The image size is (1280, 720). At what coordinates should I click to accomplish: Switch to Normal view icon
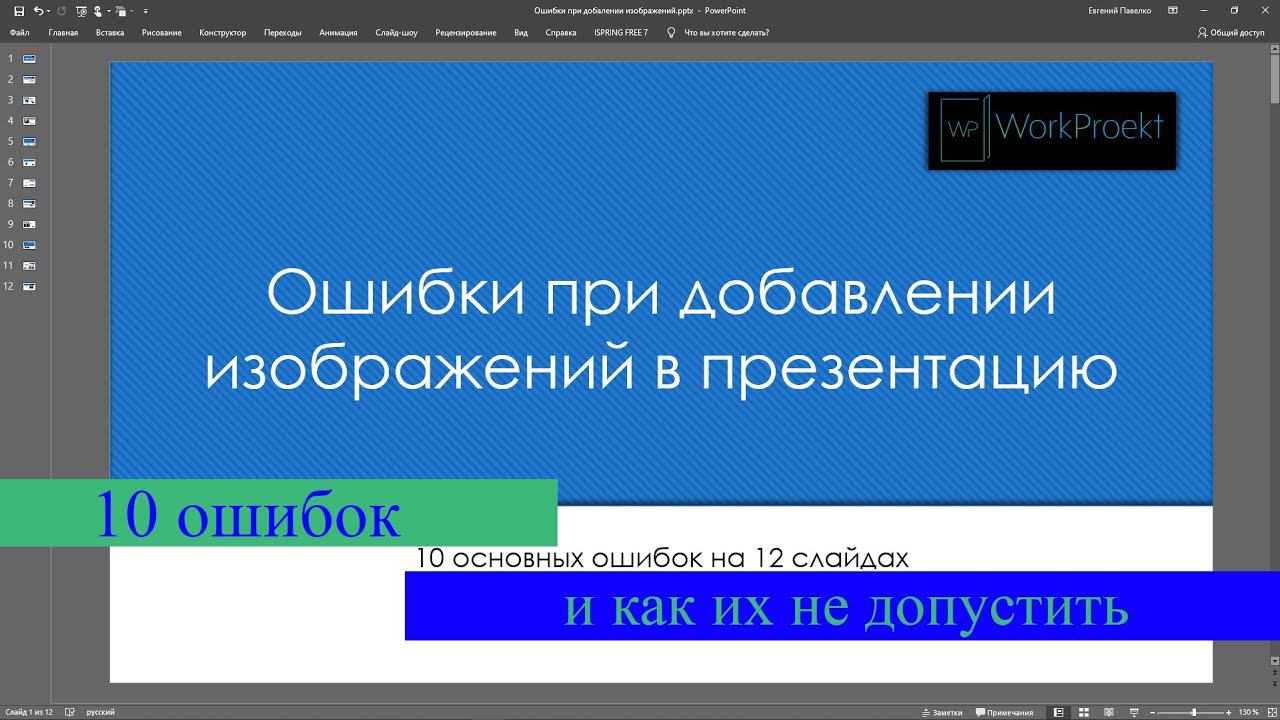[x=1058, y=712]
